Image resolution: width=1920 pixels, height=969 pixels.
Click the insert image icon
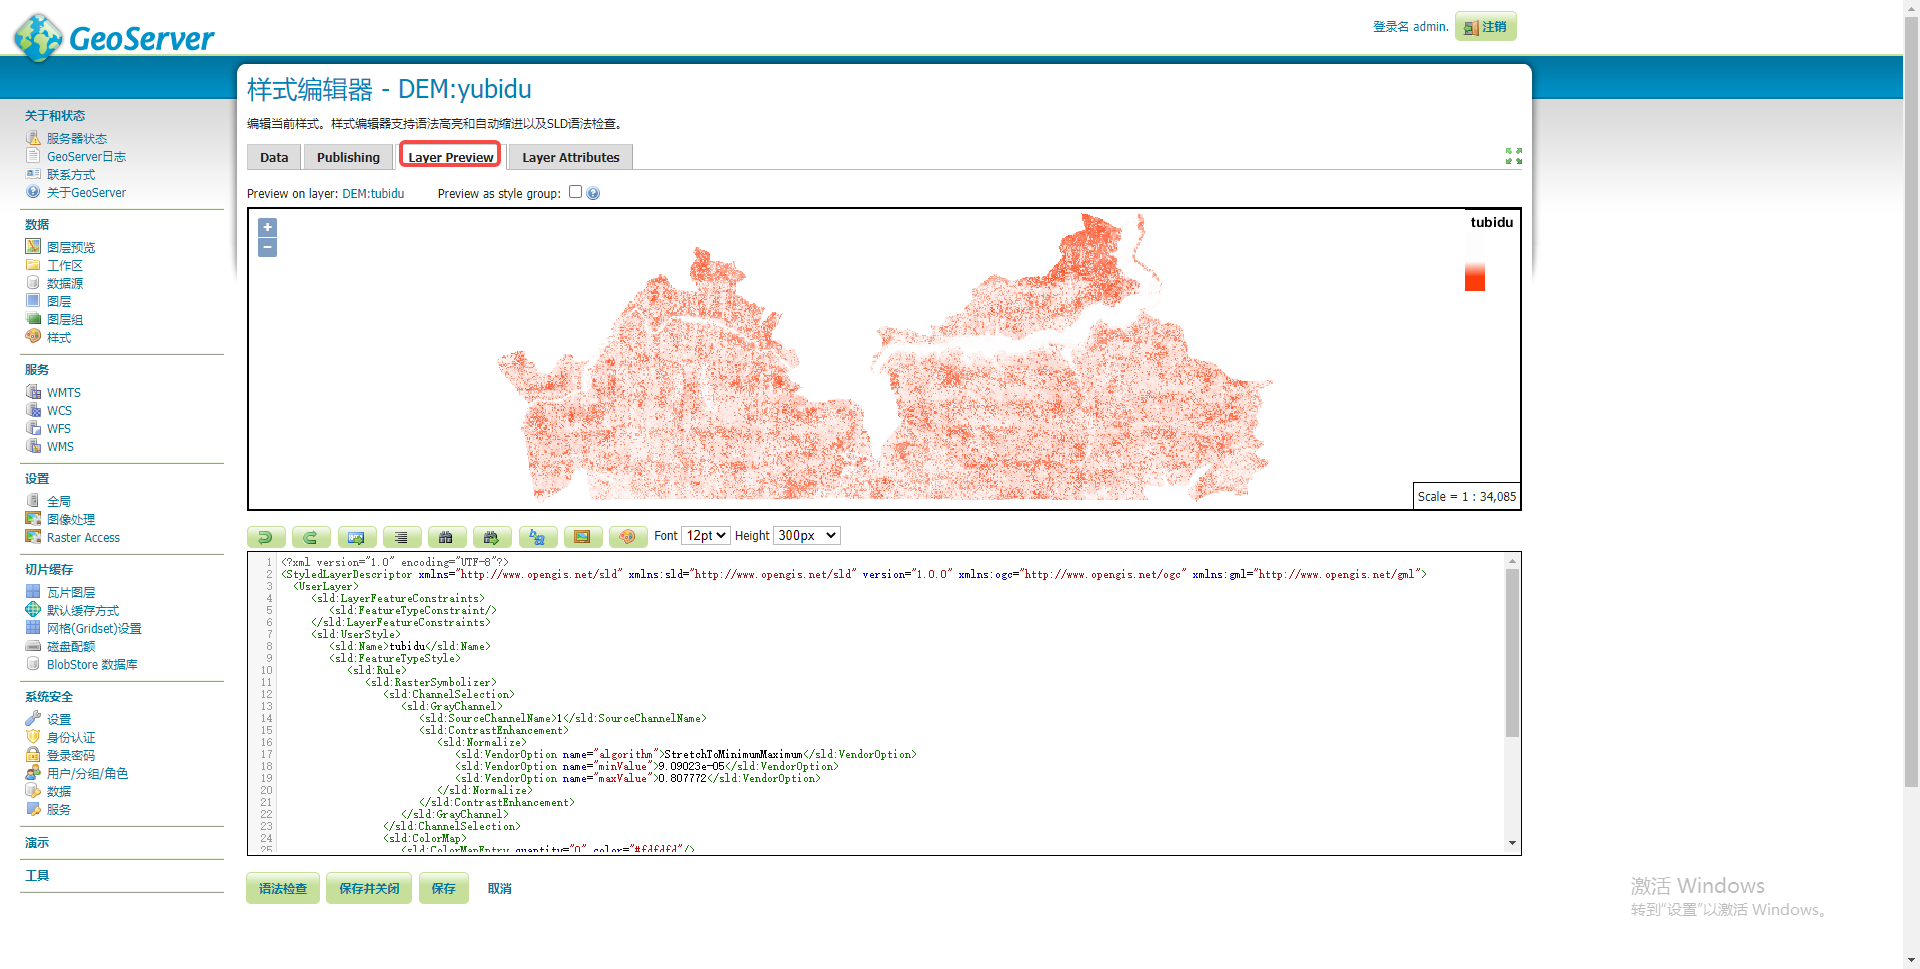pyautogui.click(x=583, y=537)
